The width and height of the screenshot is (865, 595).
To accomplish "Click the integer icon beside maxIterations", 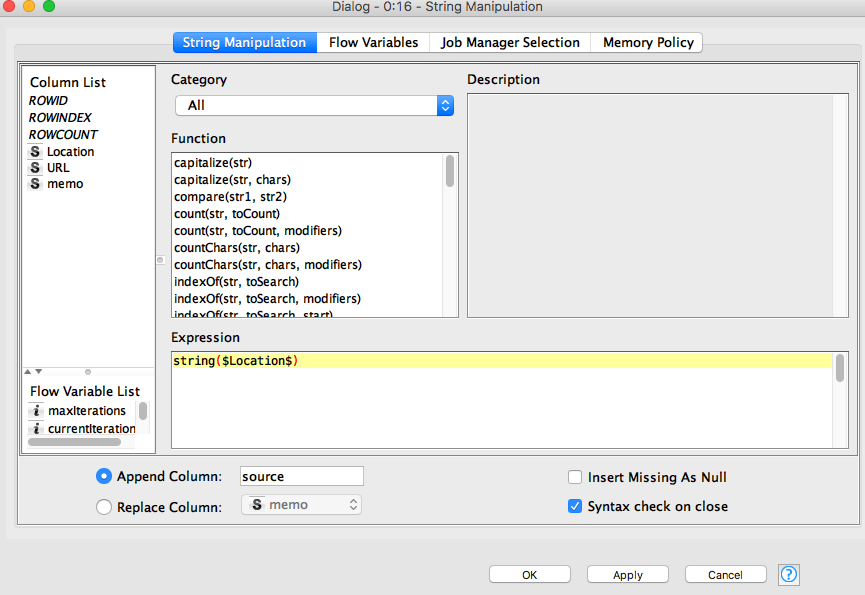I will tap(36, 411).
